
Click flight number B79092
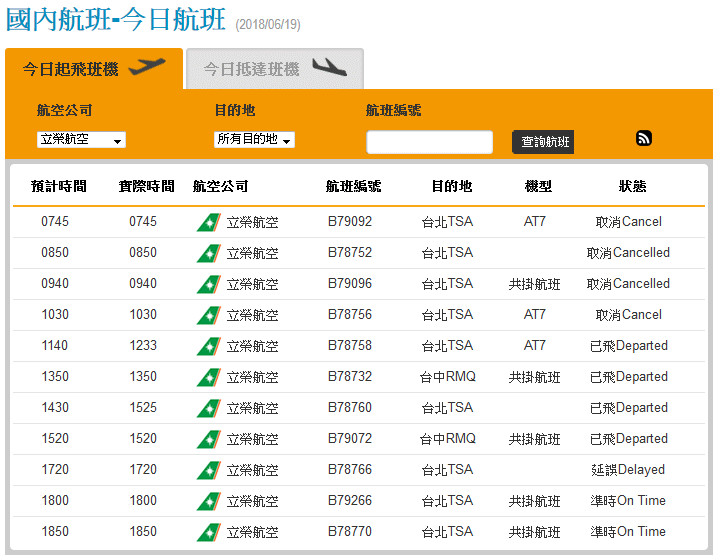(x=350, y=221)
